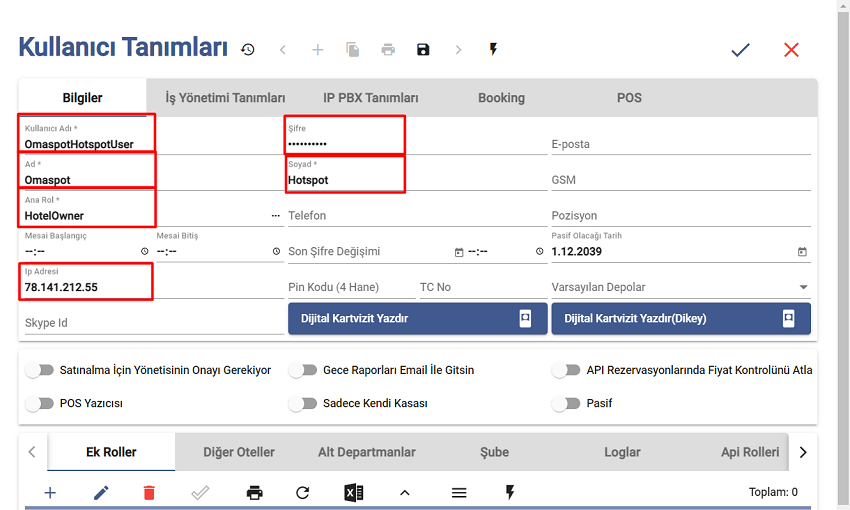850x510 pixels.
Task: Toggle Gece Raporları Email İle Gitsin
Action: click(302, 370)
